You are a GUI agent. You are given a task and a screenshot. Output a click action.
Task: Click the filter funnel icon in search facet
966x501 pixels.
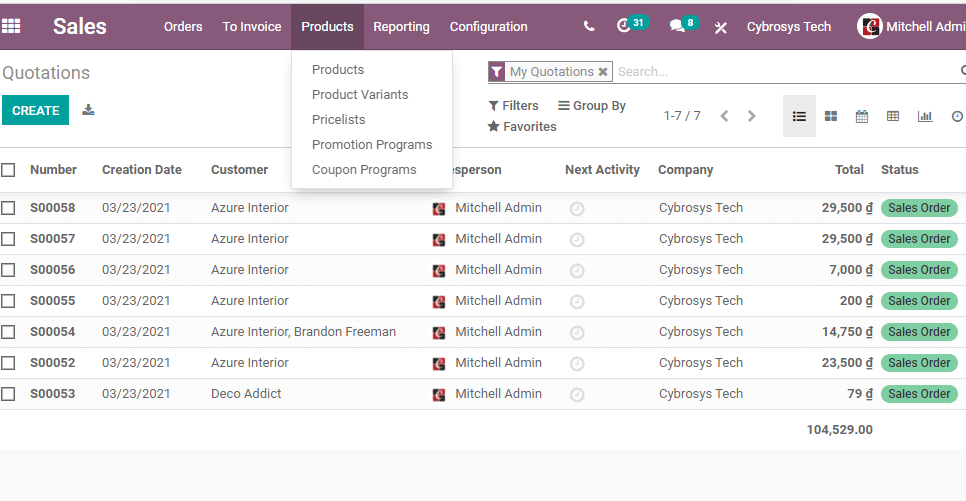(x=497, y=71)
